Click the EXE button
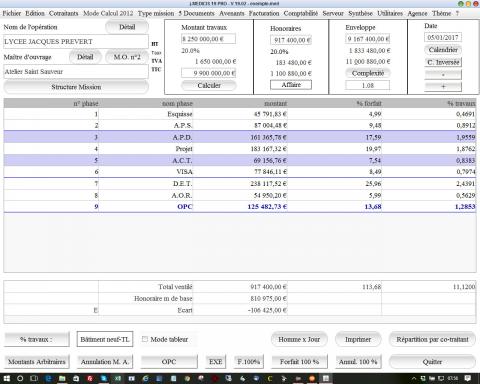The width and height of the screenshot is (480, 384). (215, 362)
